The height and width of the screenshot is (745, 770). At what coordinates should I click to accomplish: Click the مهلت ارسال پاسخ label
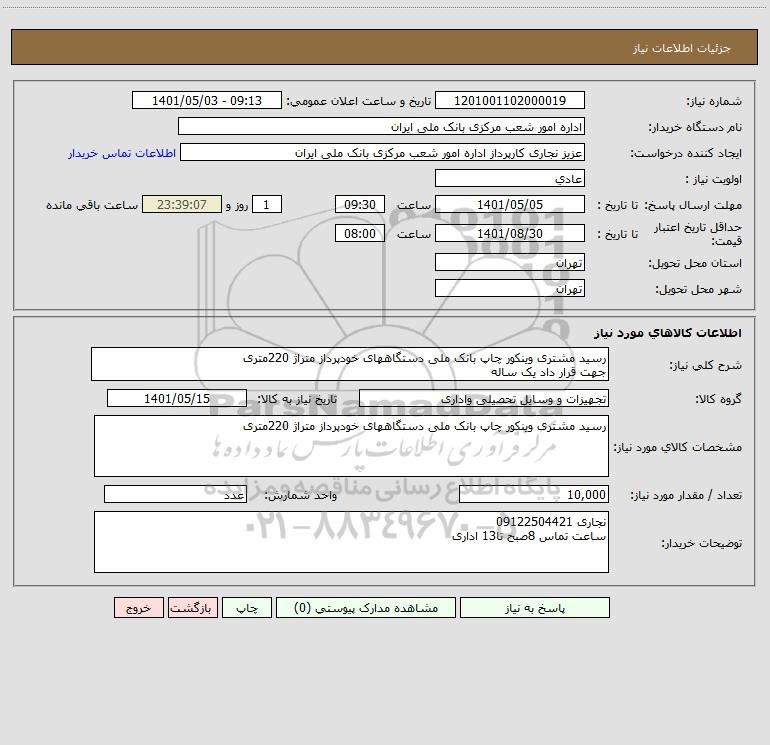693,205
